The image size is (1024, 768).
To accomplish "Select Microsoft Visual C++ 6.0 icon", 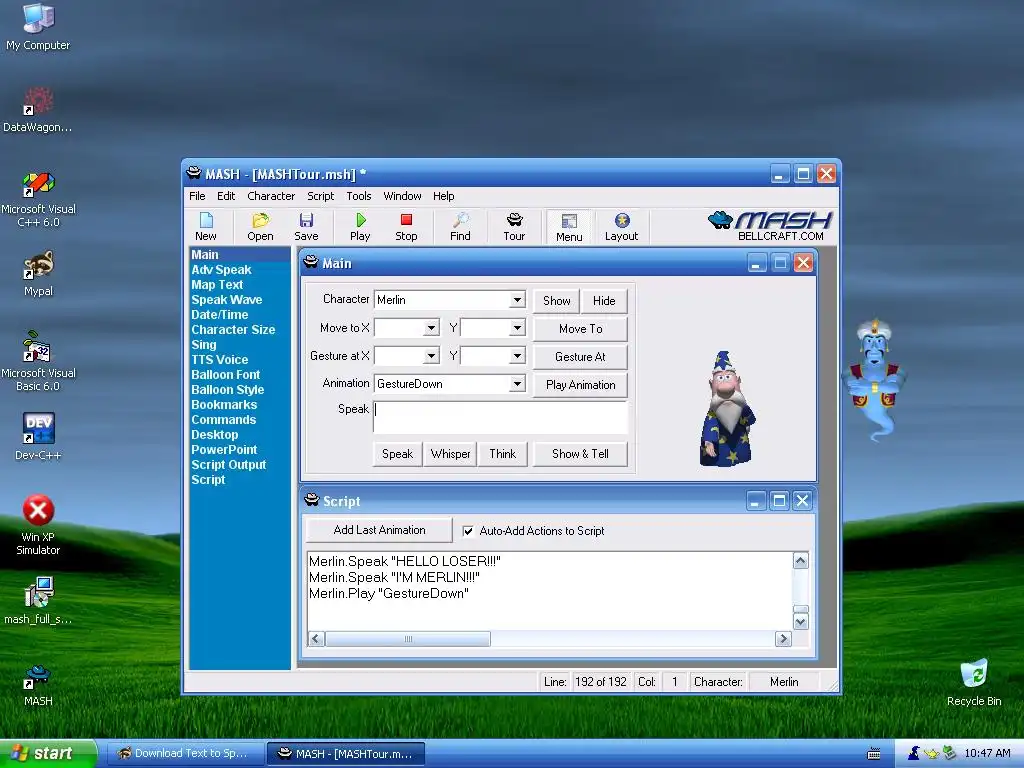I will [38, 199].
